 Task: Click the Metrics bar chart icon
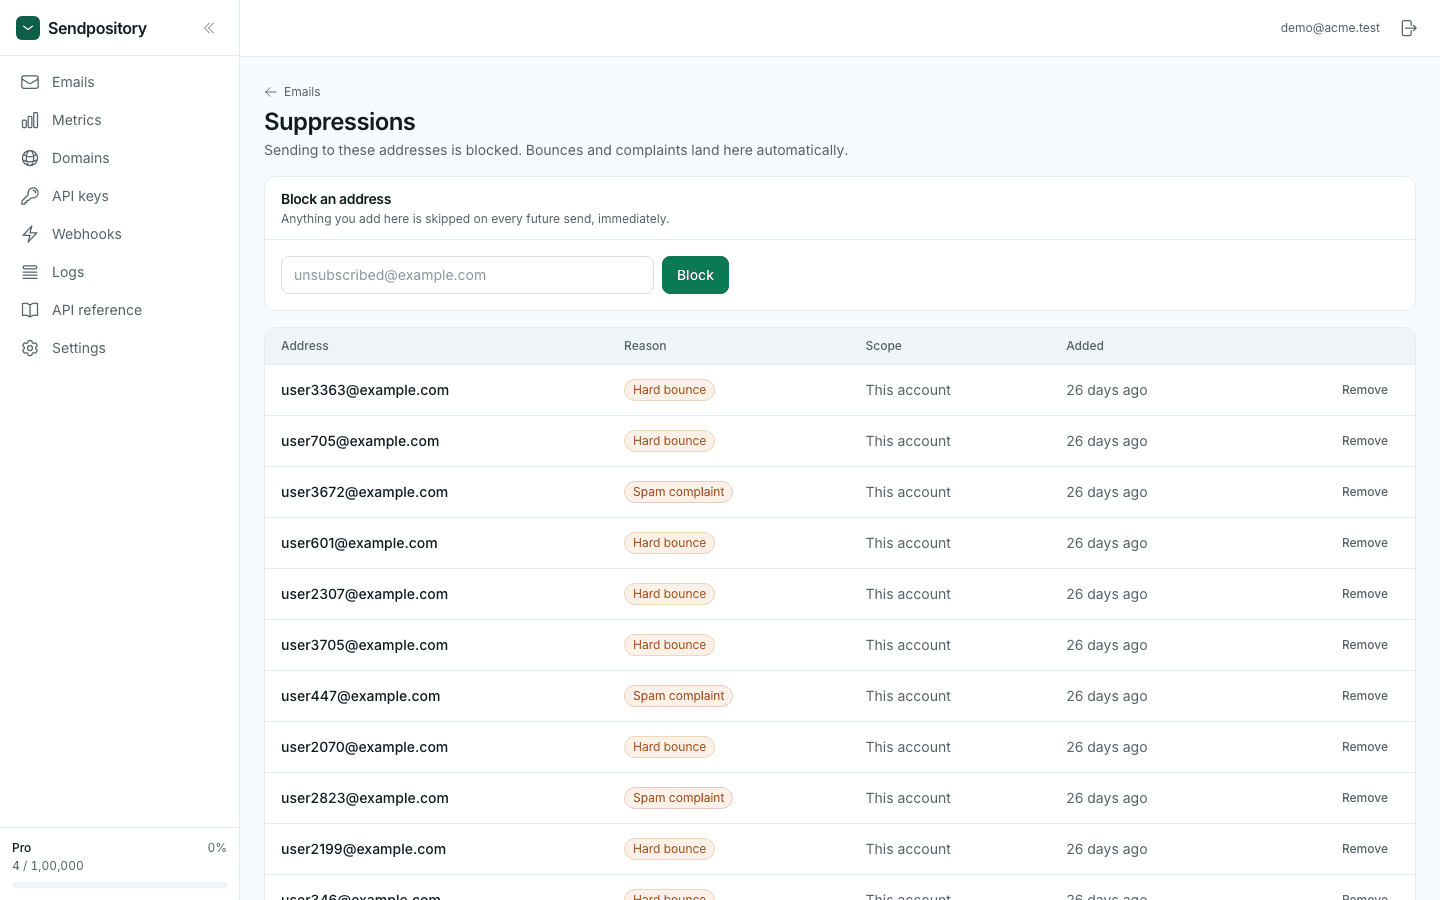[30, 120]
